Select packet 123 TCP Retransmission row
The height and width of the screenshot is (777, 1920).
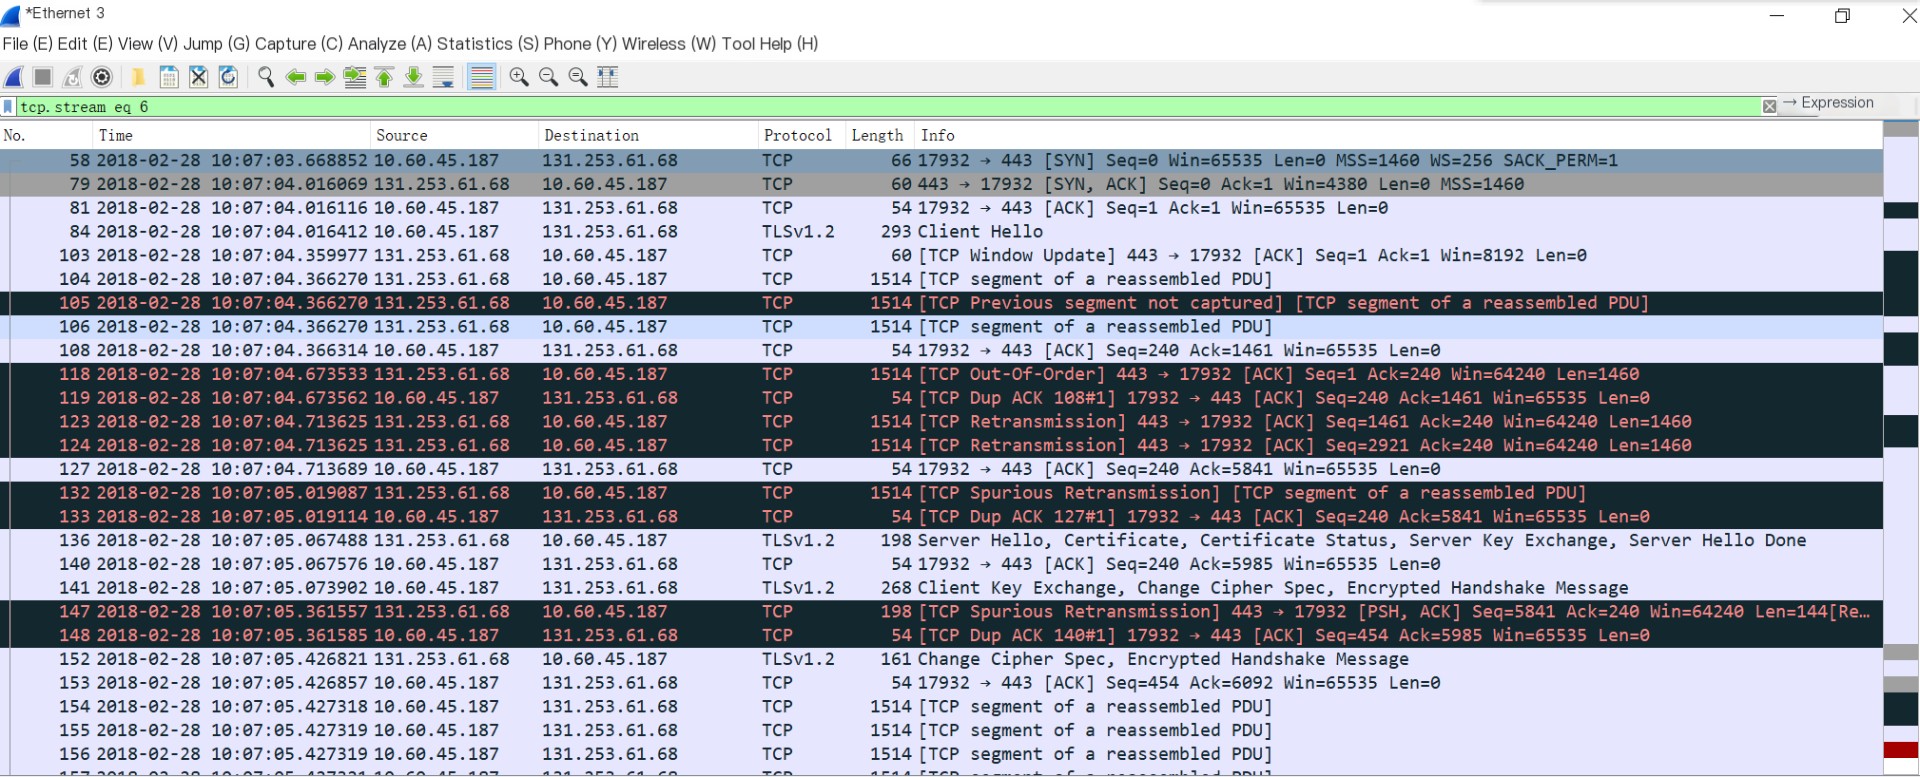click(941, 422)
